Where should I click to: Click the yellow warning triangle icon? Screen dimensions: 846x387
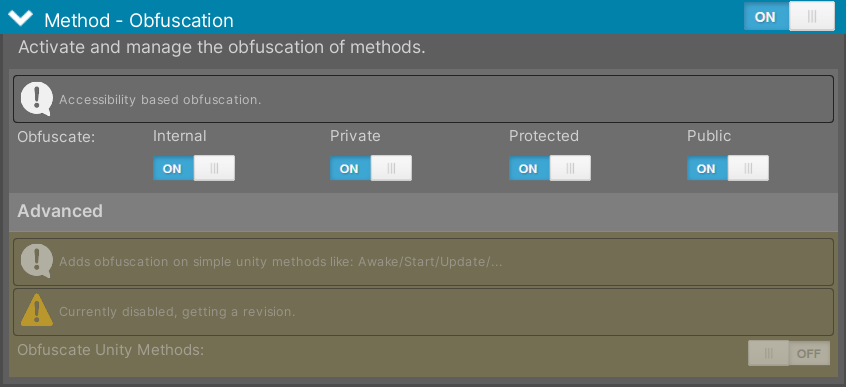click(x=37, y=311)
